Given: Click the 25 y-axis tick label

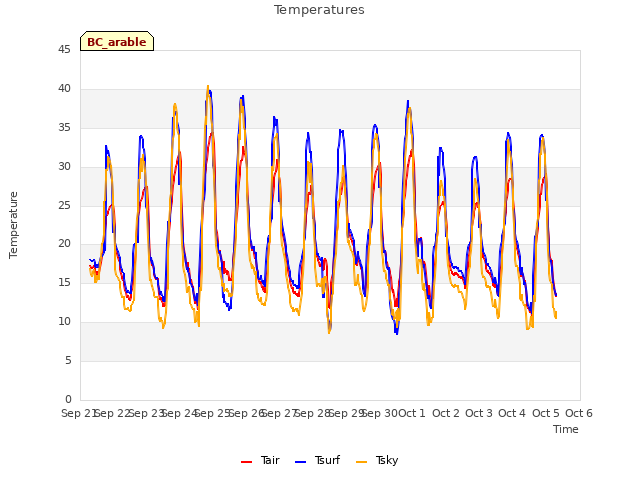Looking at the screenshot, I should pos(64,205).
